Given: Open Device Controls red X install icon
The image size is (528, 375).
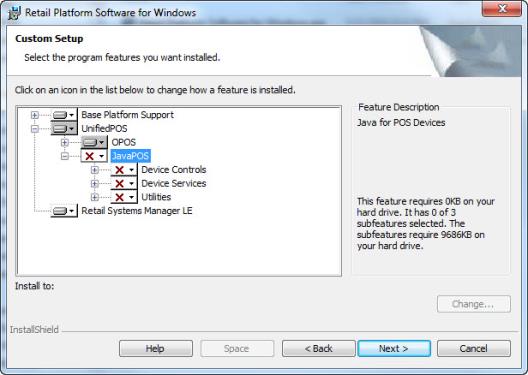Looking at the screenshot, I should (x=124, y=170).
